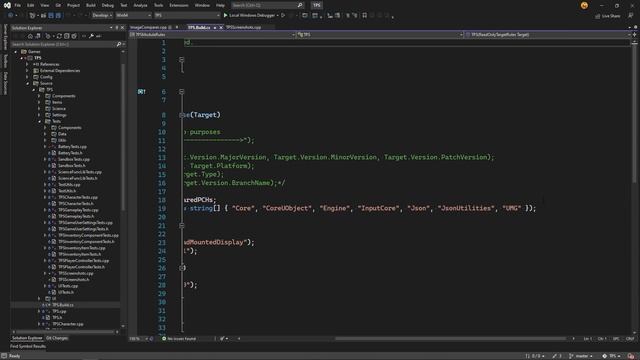Select TPS.Build.cs in Solution Explorer

63,305
